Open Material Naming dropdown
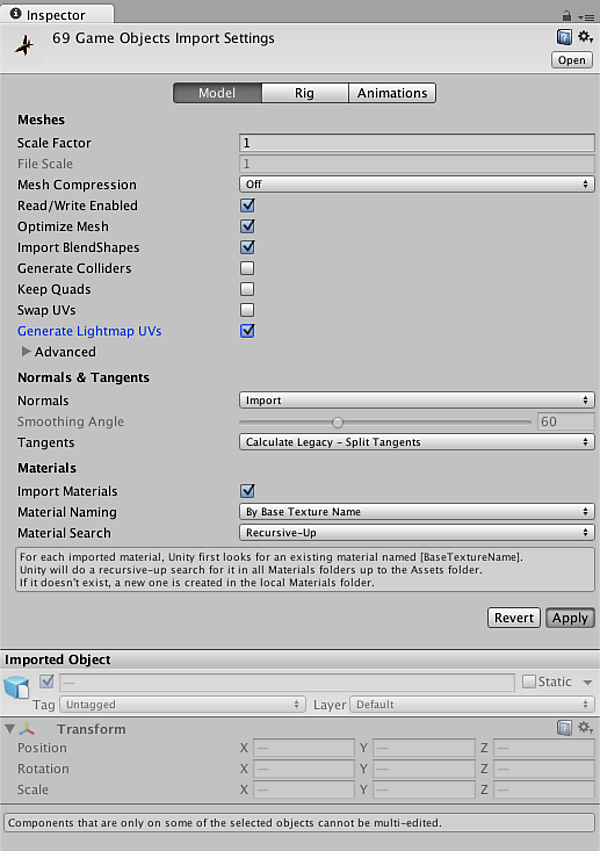 [417, 511]
